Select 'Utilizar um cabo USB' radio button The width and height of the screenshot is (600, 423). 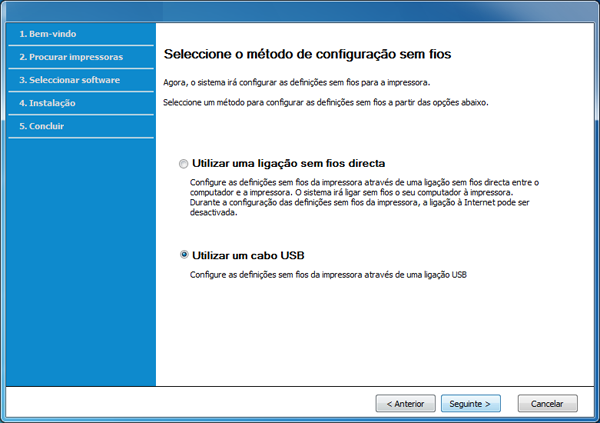coord(184,255)
